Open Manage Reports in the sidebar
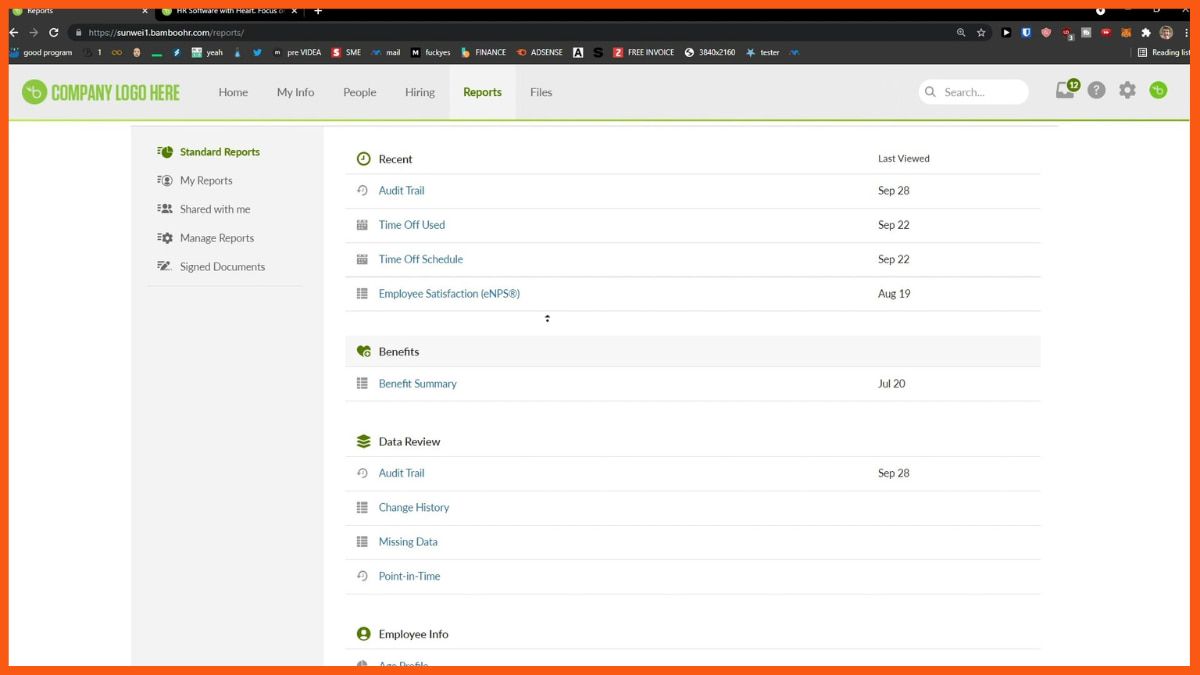This screenshot has width=1200, height=675. coord(217,238)
